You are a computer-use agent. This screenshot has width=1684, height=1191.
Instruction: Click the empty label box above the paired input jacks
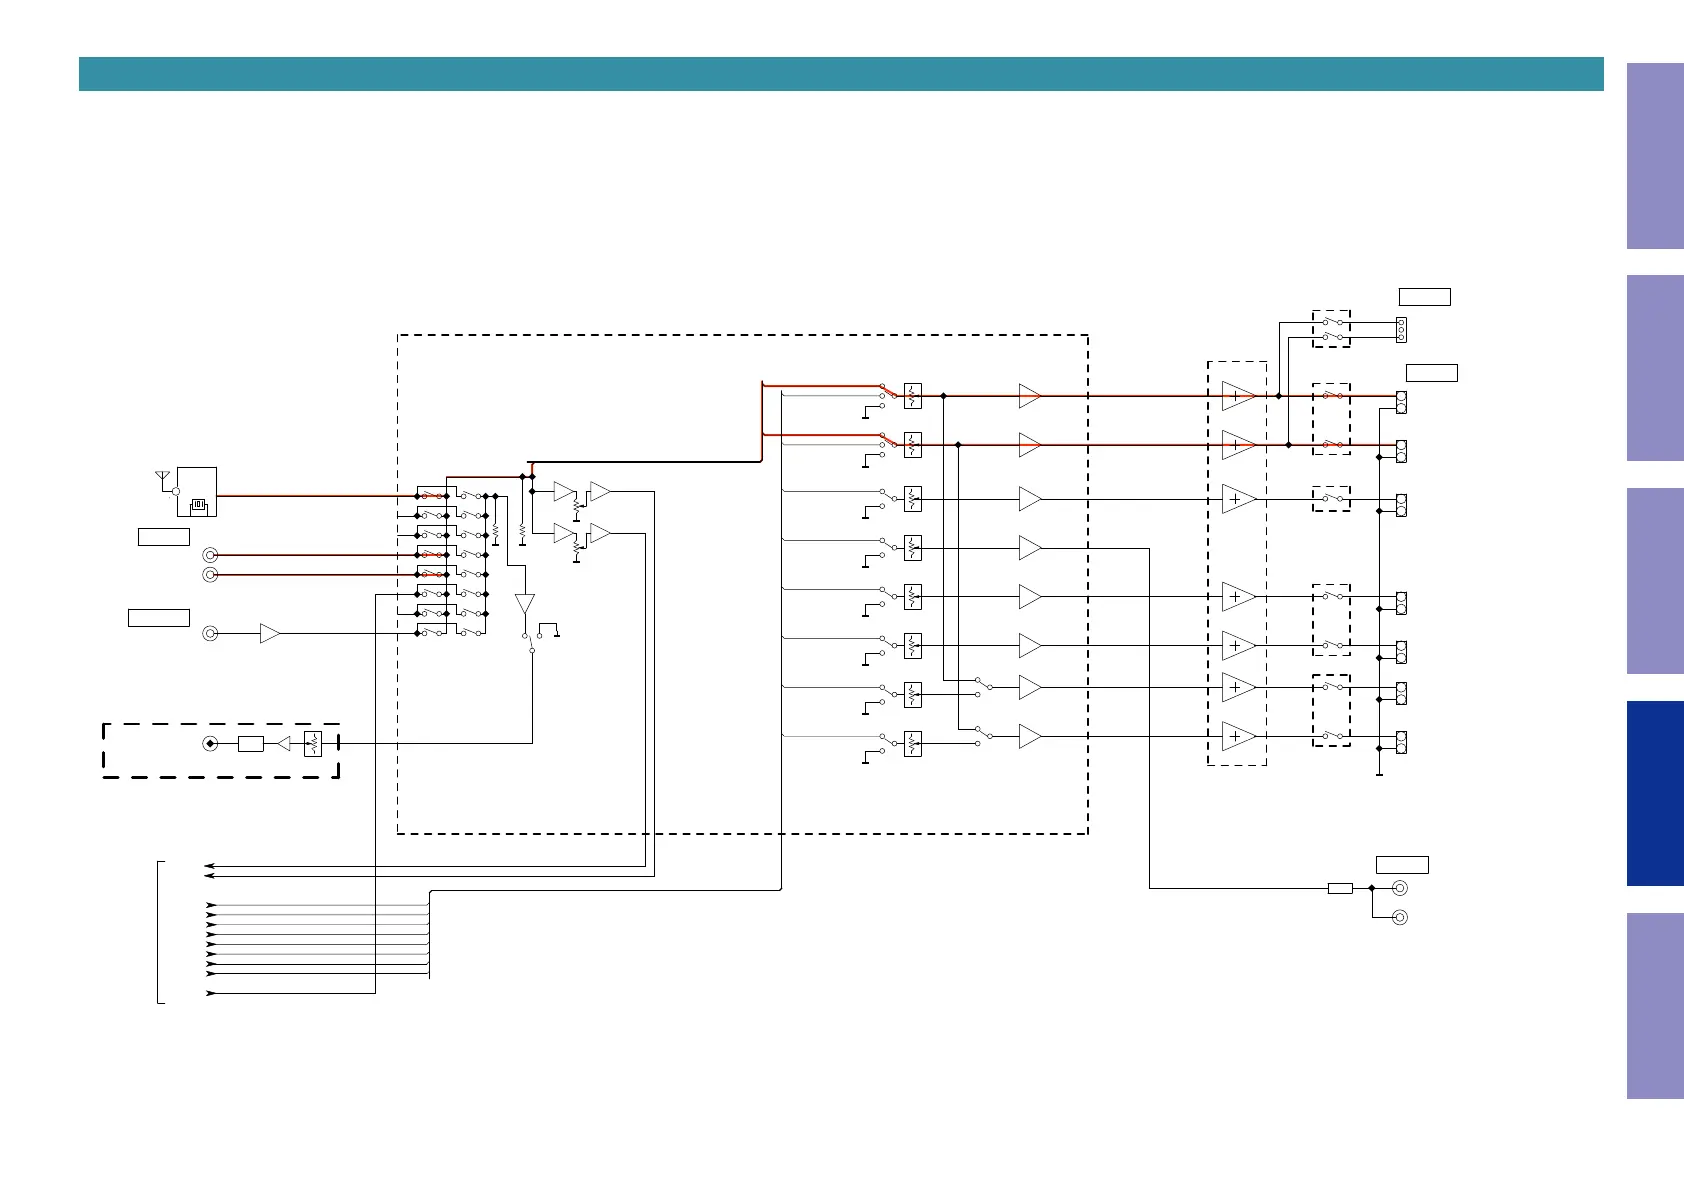[163, 537]
